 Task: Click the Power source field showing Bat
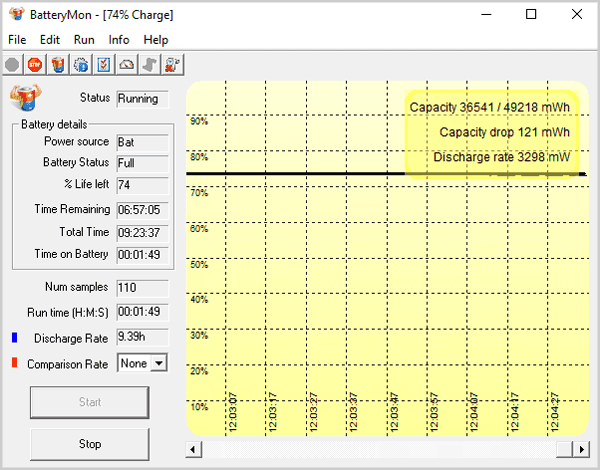(142, 142)
